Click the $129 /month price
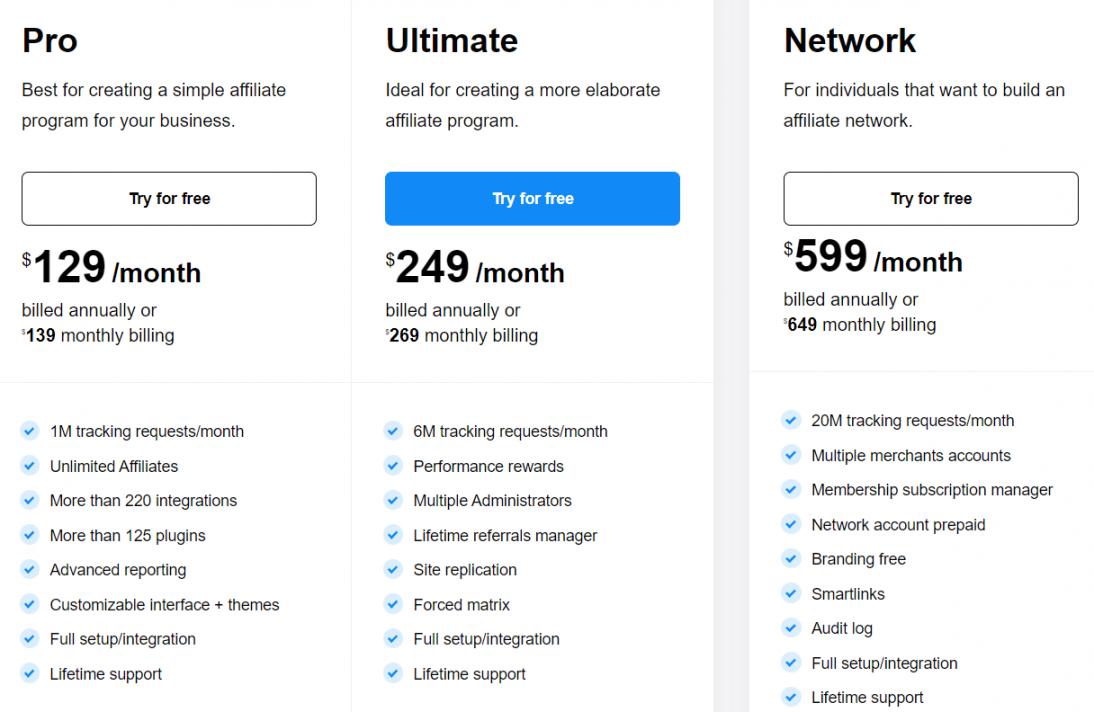The width and height of the screenshot is (1094, 712). 111,268
